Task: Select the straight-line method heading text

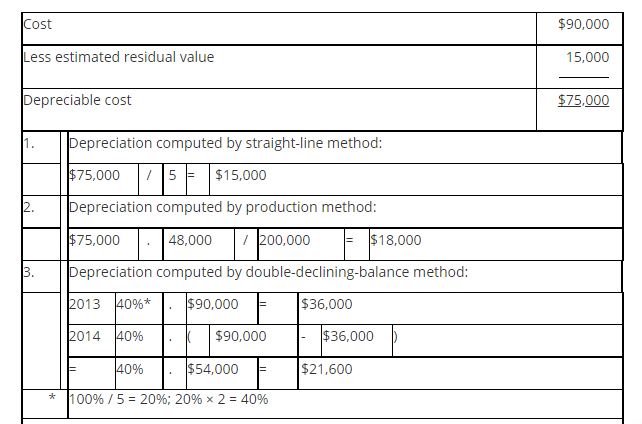Action: click(x=225, y=143)
